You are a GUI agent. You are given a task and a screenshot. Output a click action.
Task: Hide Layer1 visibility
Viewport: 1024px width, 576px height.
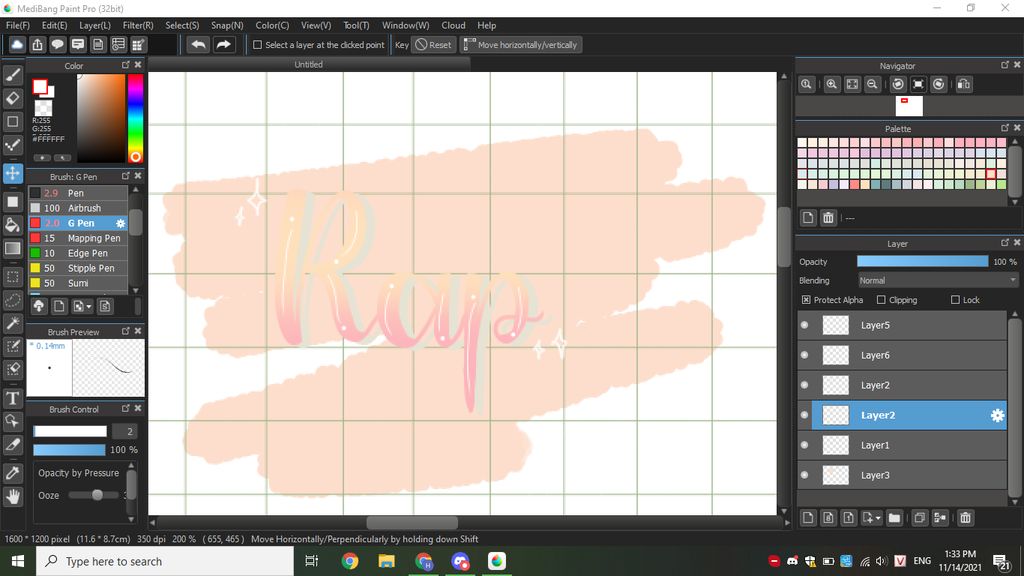[805, 445]
